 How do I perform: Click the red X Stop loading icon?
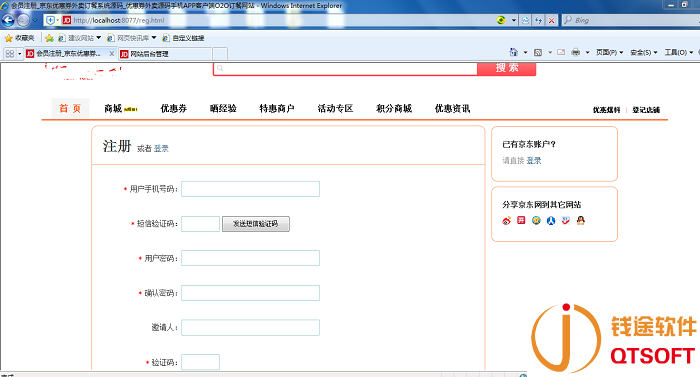[x=552, y=20]
